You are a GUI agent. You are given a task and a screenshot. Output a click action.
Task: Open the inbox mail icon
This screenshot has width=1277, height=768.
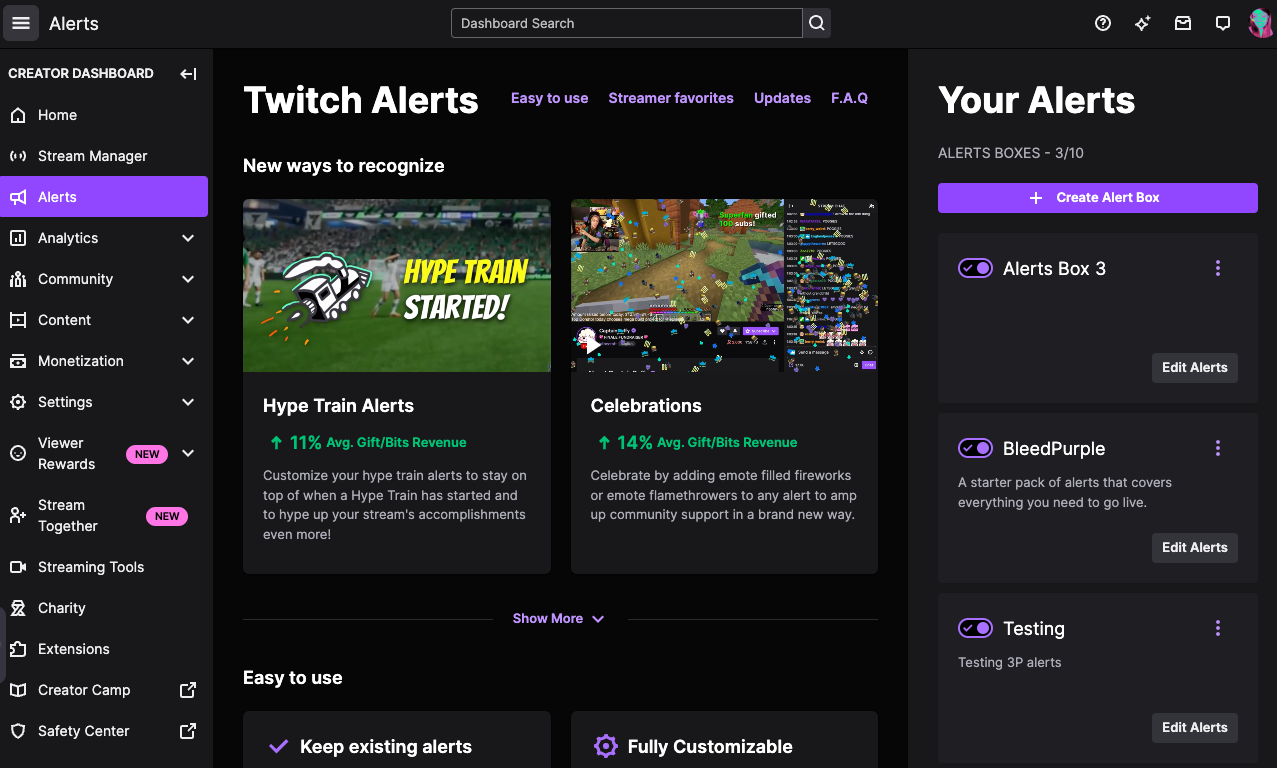click(1183, 23)
